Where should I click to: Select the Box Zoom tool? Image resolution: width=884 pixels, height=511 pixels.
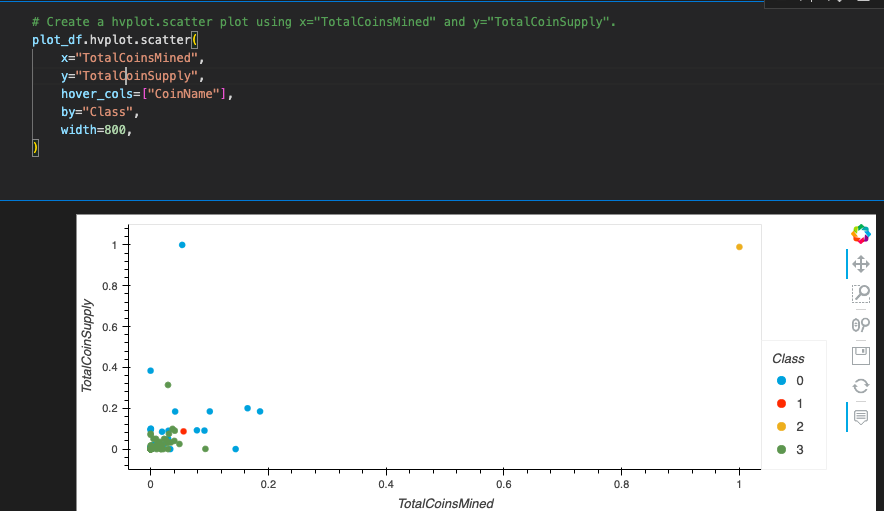[860, 294]
